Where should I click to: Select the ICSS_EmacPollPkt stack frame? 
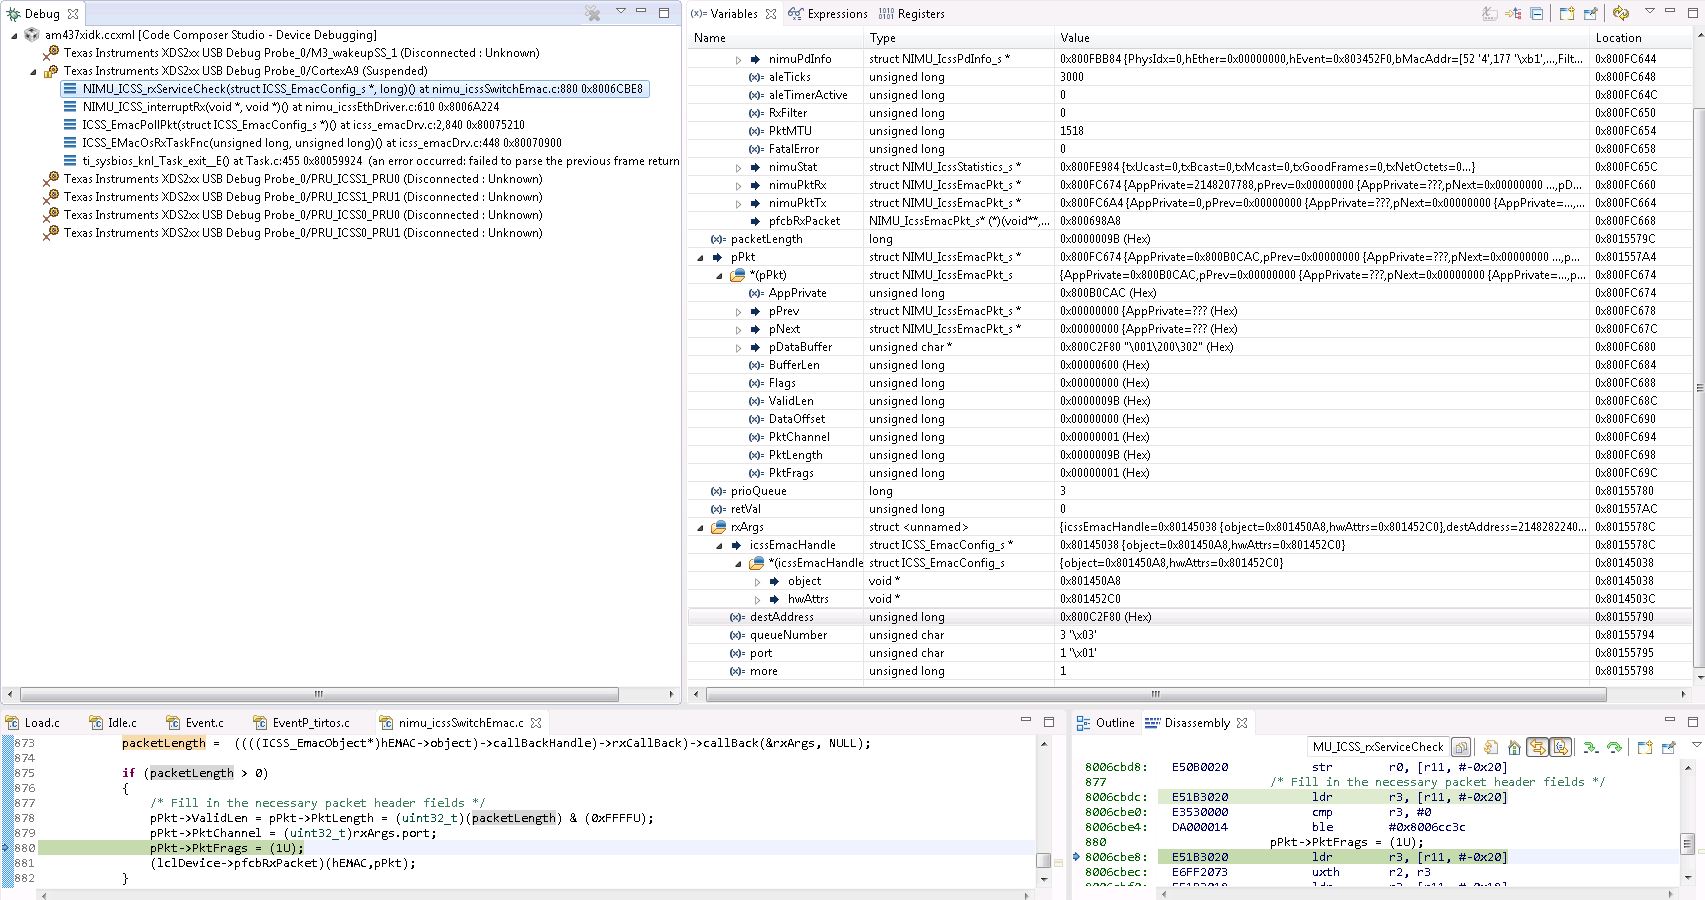pyautogui.click(x=303, y=125)
